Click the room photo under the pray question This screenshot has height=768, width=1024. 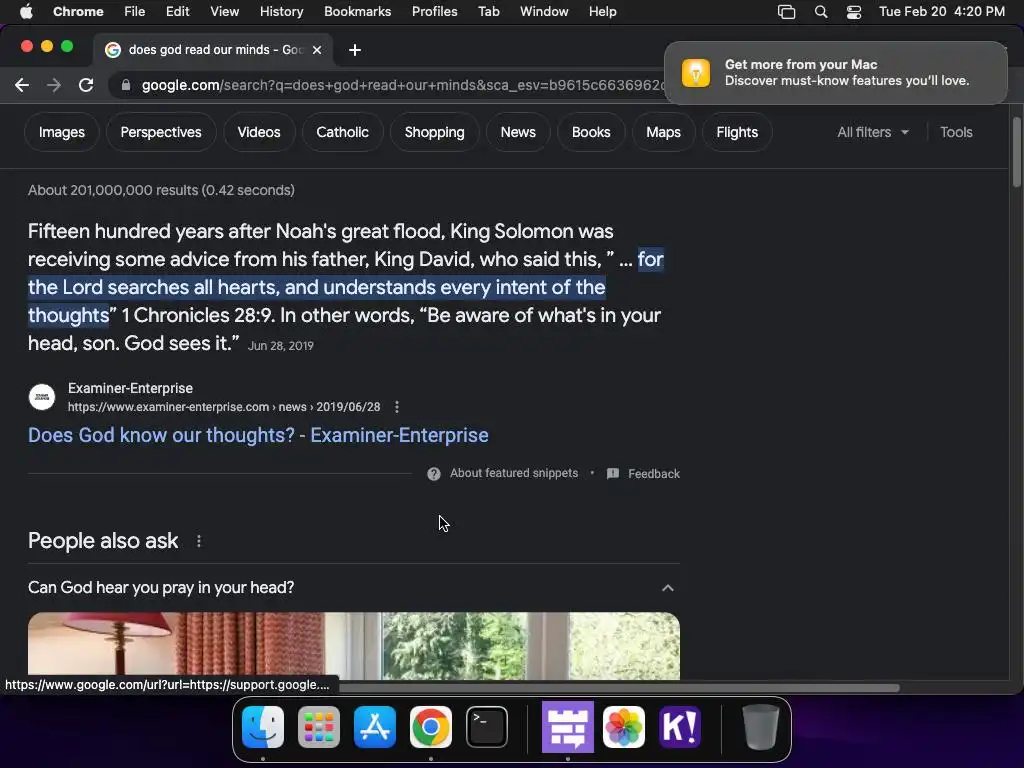pos(354,646)
